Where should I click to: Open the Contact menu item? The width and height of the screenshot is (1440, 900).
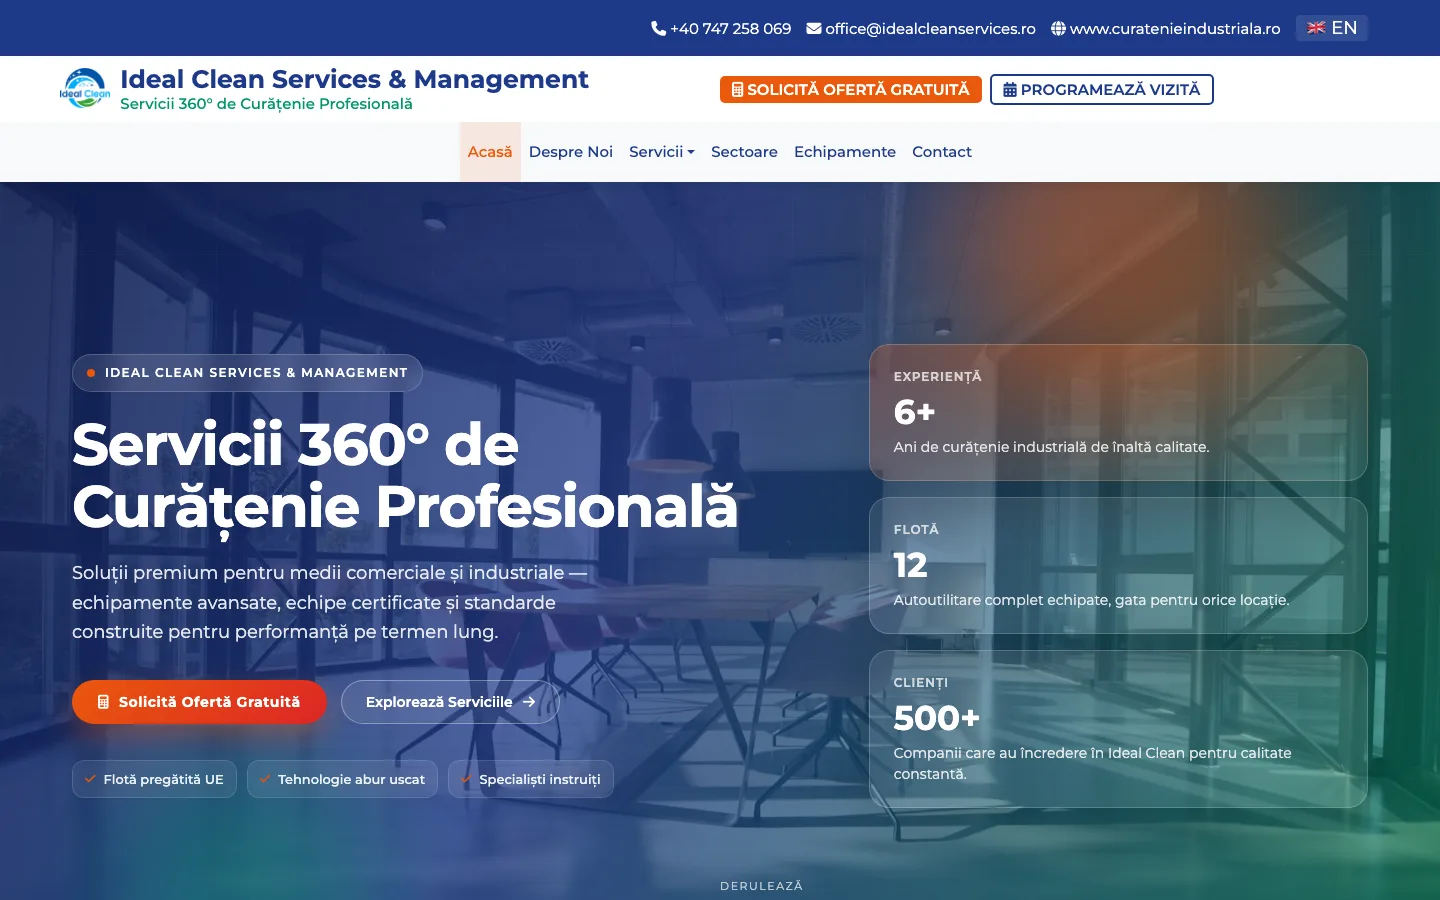pos(942,152)
